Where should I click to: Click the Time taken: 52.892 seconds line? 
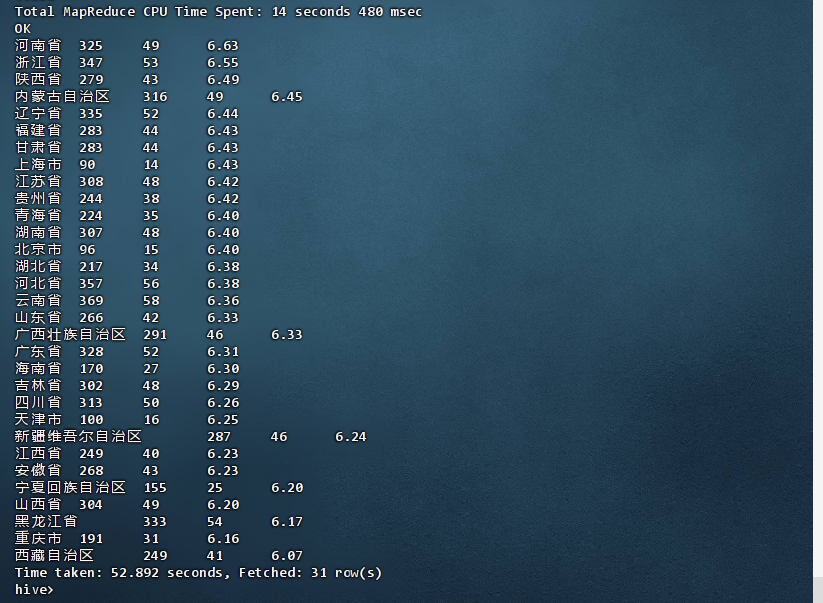198,573
